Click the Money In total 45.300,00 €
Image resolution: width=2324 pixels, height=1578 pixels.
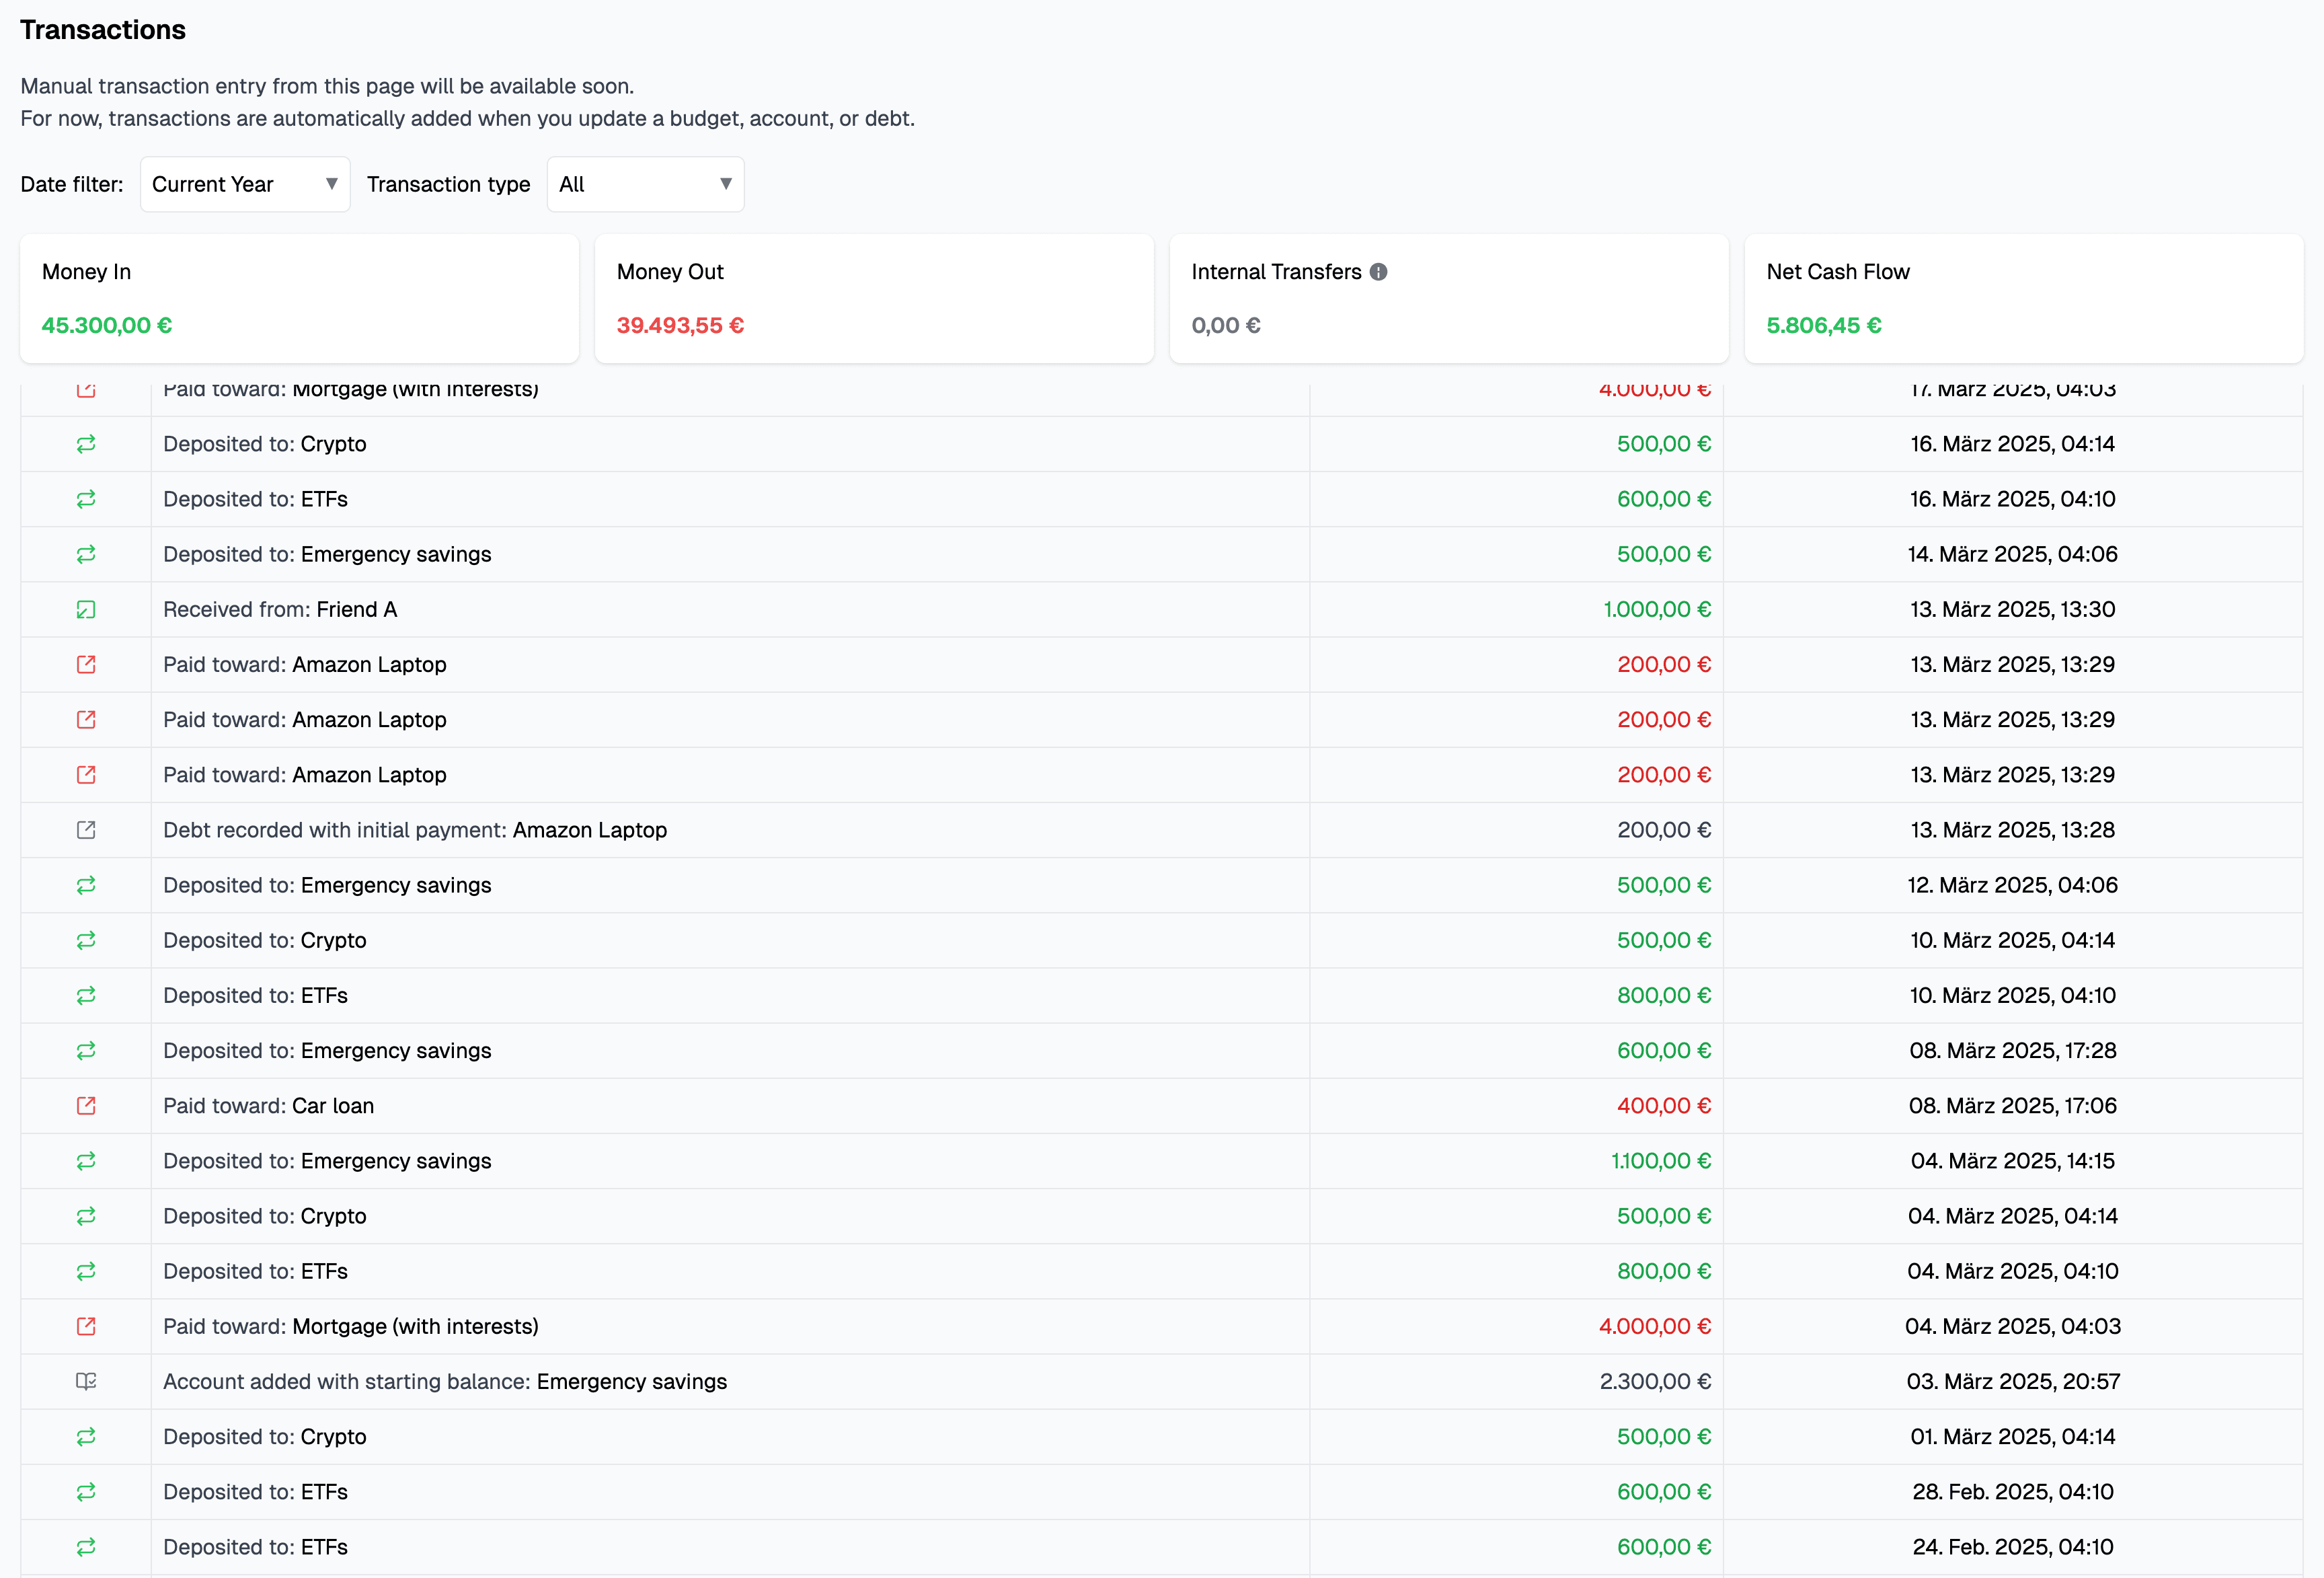click(107, 325)
